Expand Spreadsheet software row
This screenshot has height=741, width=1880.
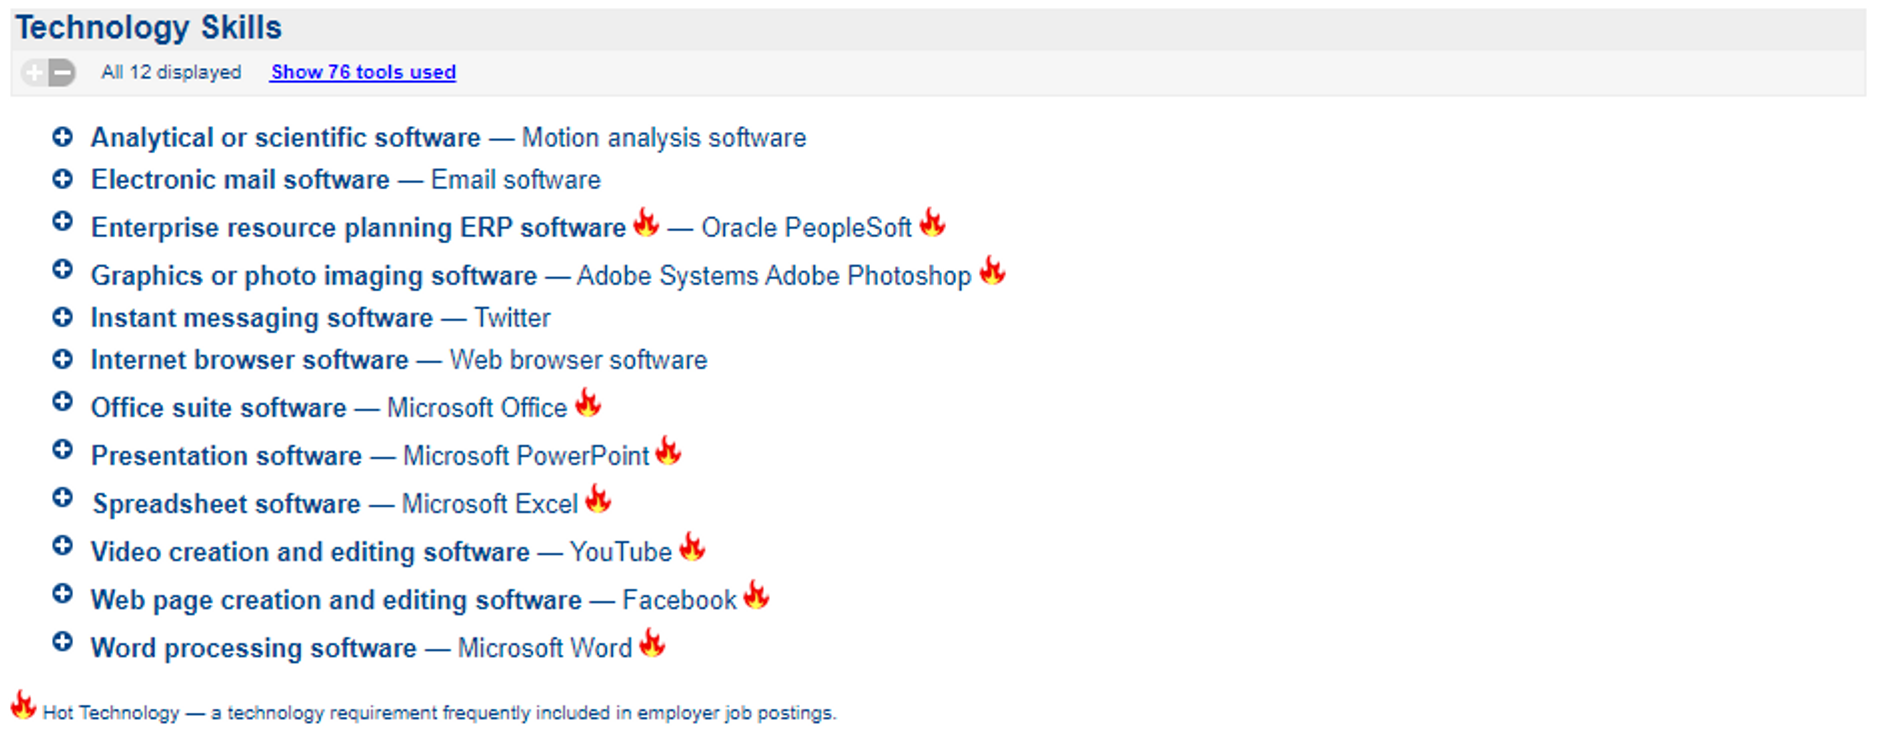coord(62,497)
